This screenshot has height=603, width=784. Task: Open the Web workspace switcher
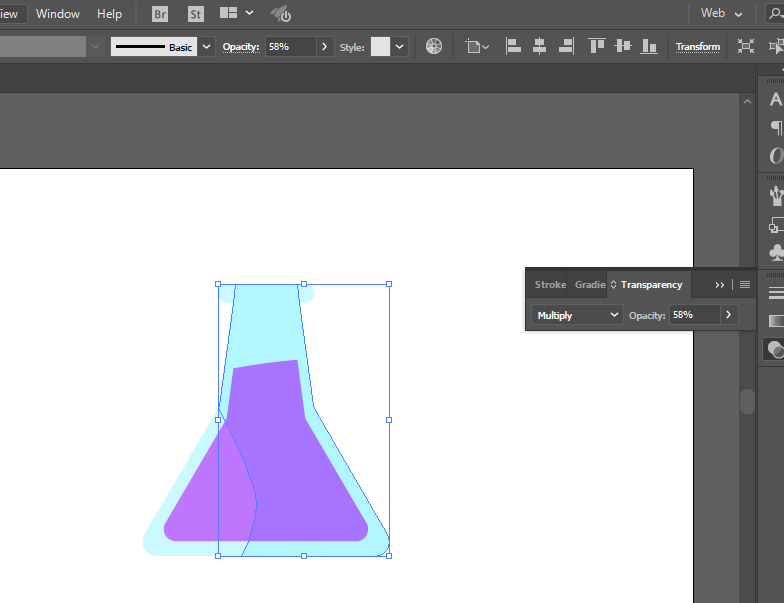click(722, 14)
